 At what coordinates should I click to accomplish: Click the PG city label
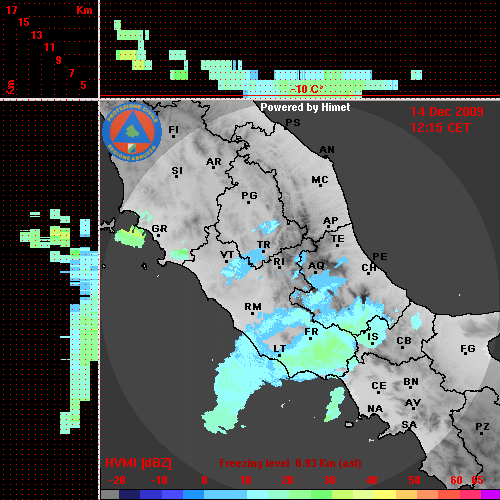point(249,195)
